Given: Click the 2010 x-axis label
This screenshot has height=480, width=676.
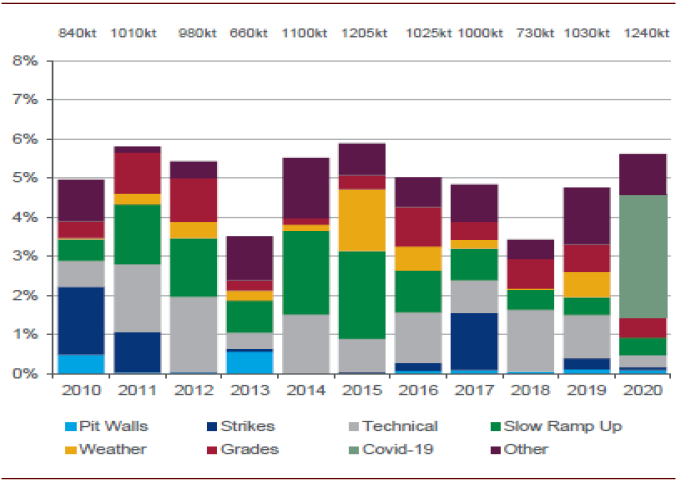Looking at the screenshot, I should (x=81, y=390).
